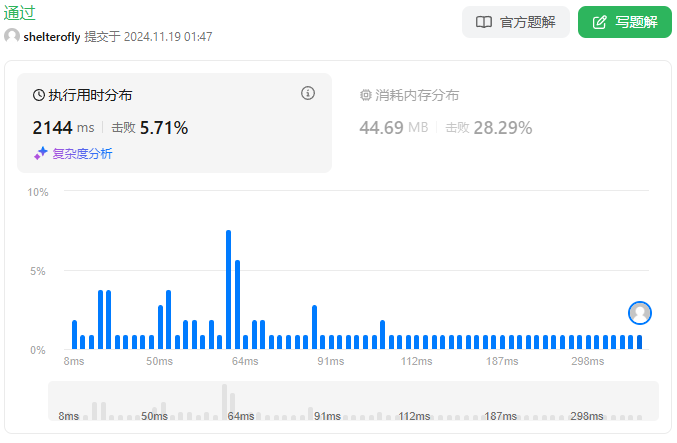Select the tallest bar in main chart

tap(228, 290)
